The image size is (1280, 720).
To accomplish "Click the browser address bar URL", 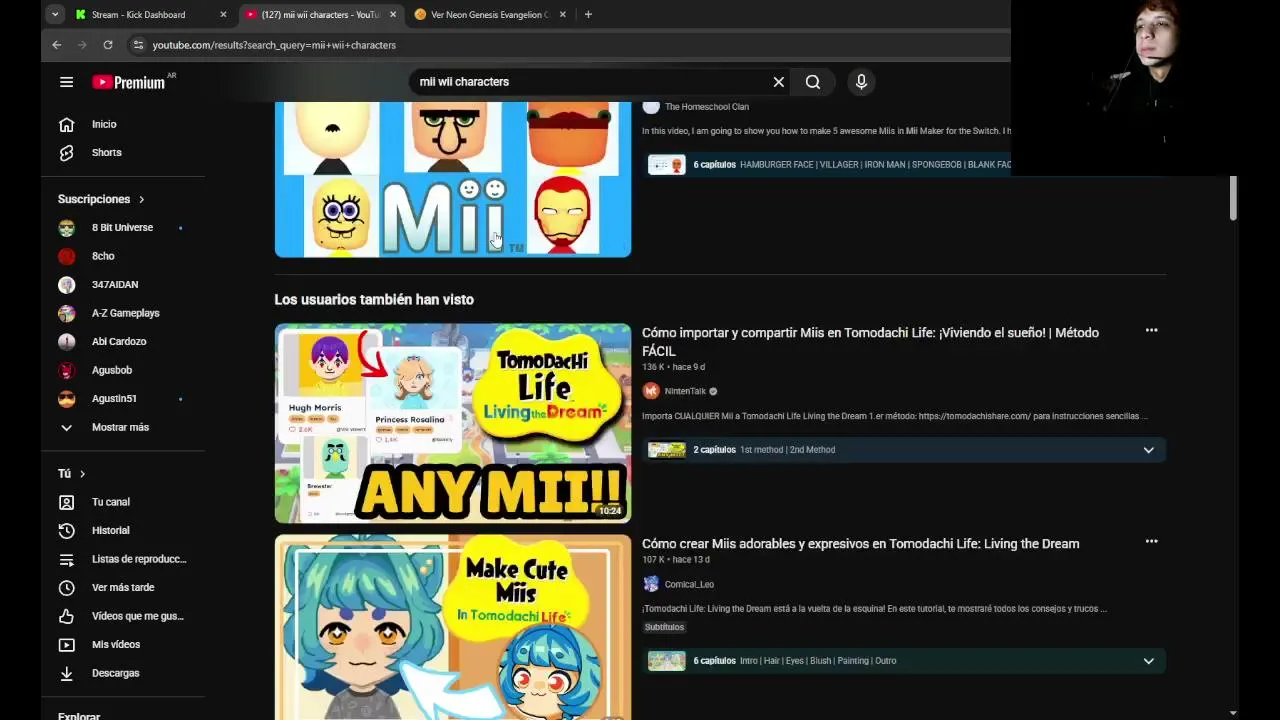I will (274, 45).
